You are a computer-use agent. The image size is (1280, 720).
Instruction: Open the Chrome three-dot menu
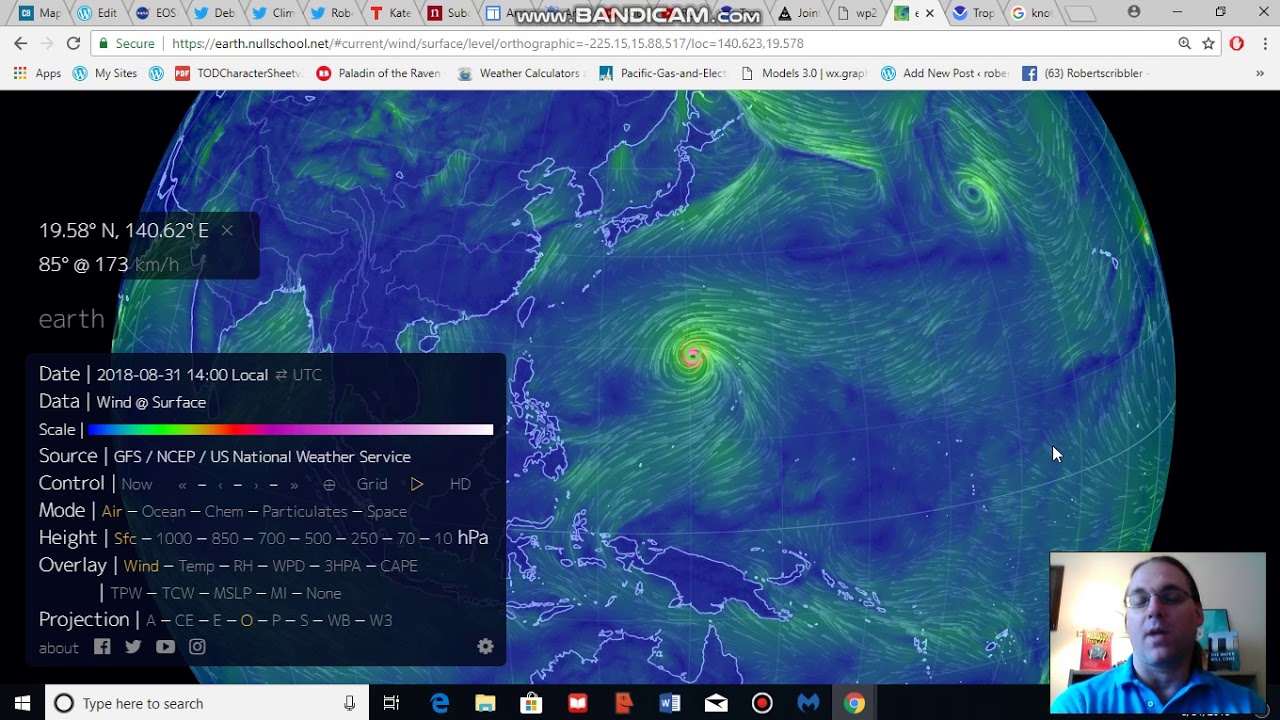pos(1265,43)
